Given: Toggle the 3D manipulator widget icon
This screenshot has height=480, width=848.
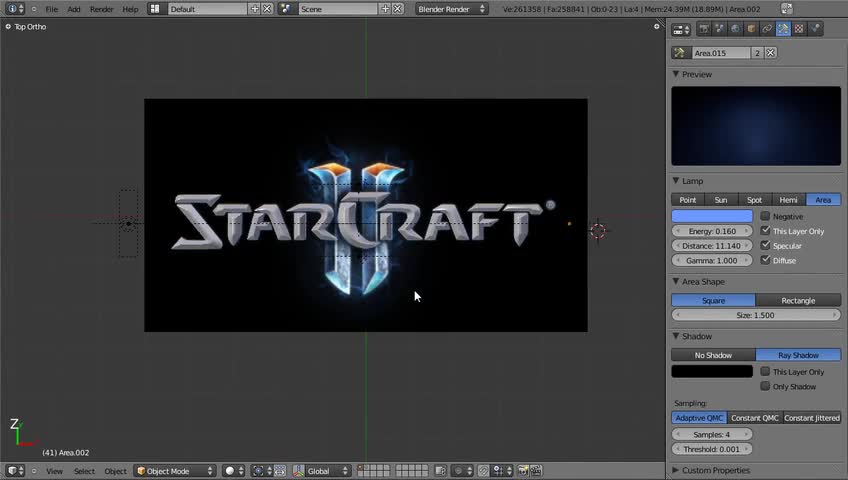Looking at the screenshot, I should [x=299, y=471].
